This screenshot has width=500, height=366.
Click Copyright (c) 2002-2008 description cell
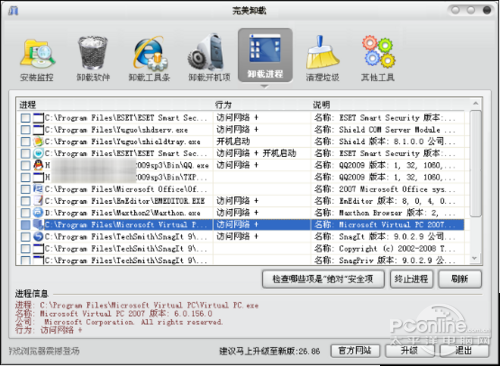coord(384,249)
